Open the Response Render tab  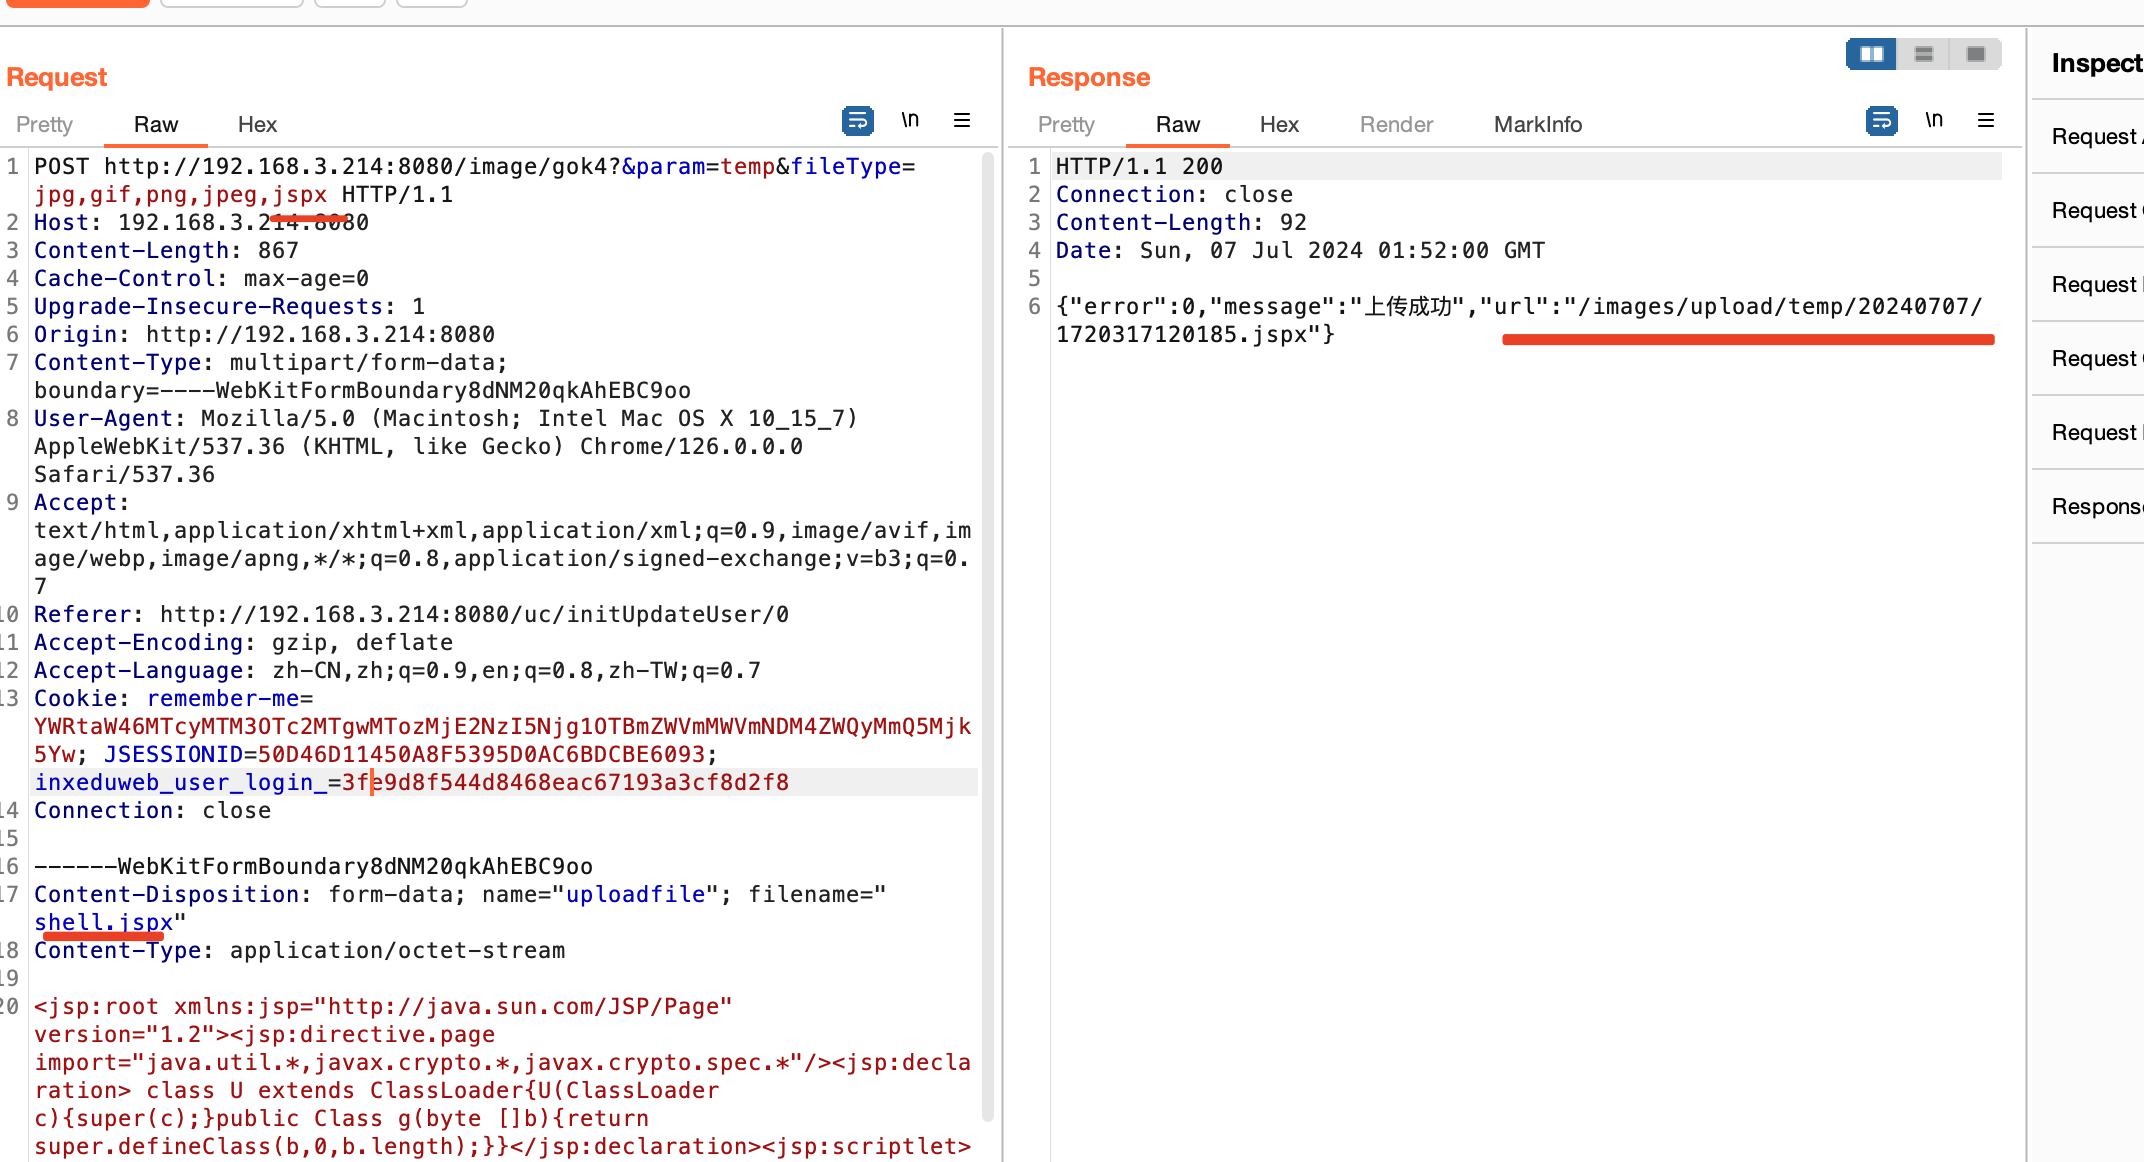1396,125
